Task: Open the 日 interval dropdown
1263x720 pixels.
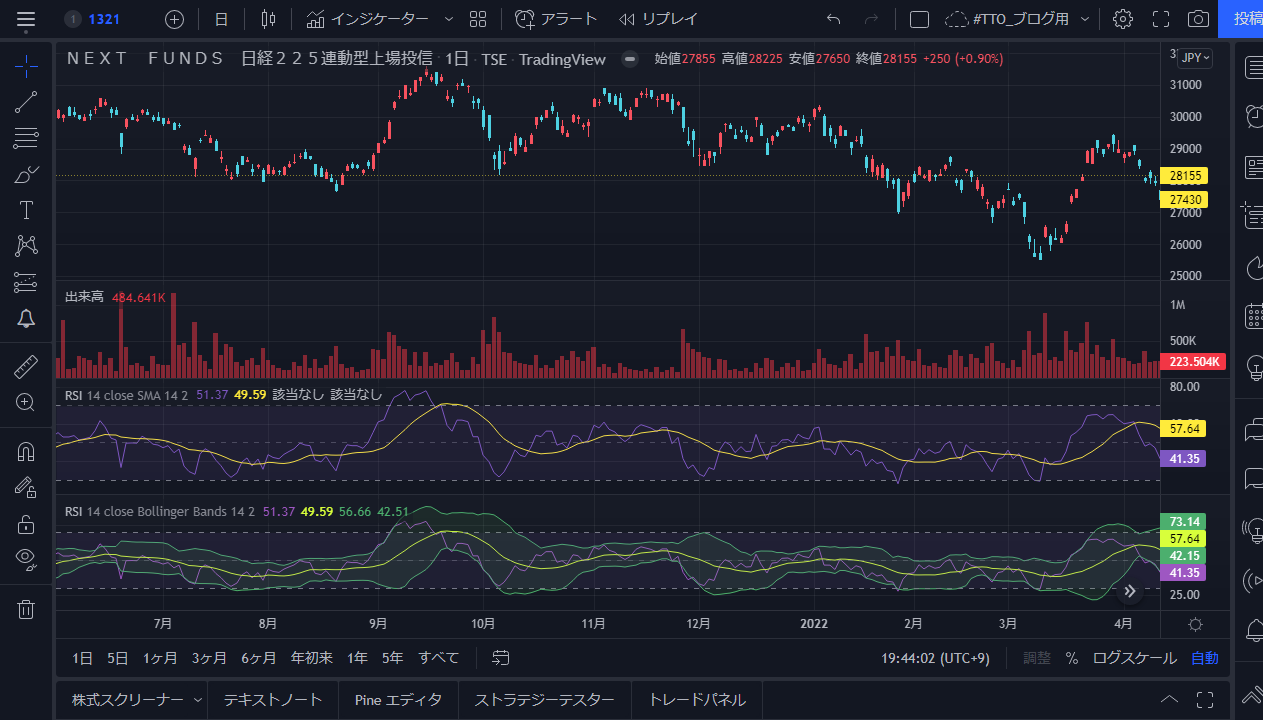Action: pyautogui.click(x=220, y=18)
